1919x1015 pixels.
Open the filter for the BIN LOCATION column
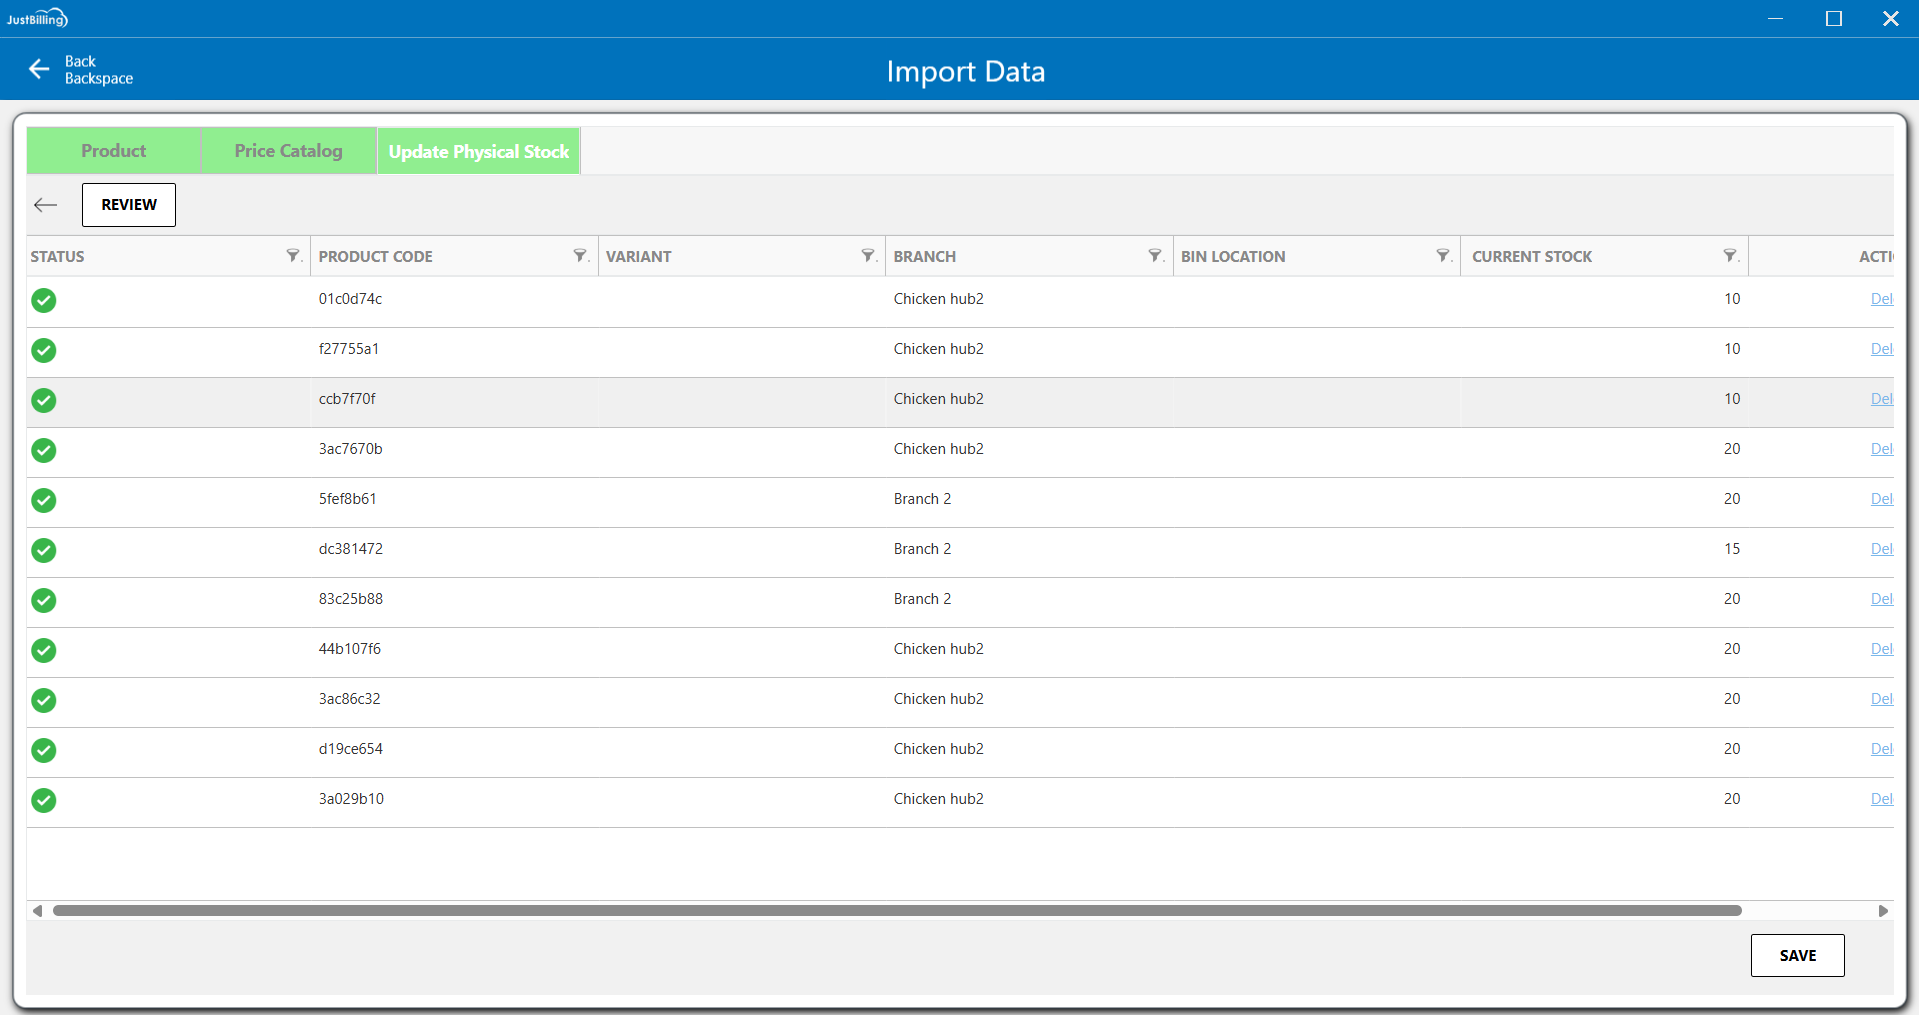pyautogui.click(x=1443, y=256)
